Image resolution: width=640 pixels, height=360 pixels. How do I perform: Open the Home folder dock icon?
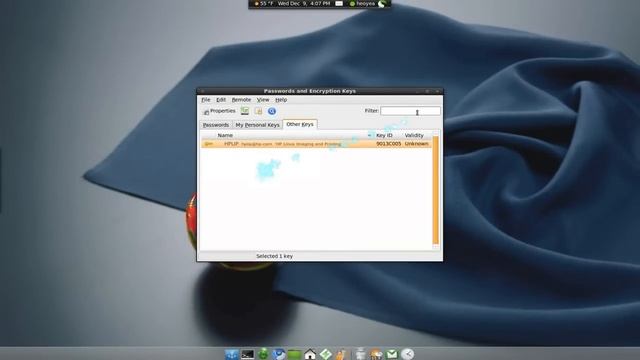click(310, 354)
